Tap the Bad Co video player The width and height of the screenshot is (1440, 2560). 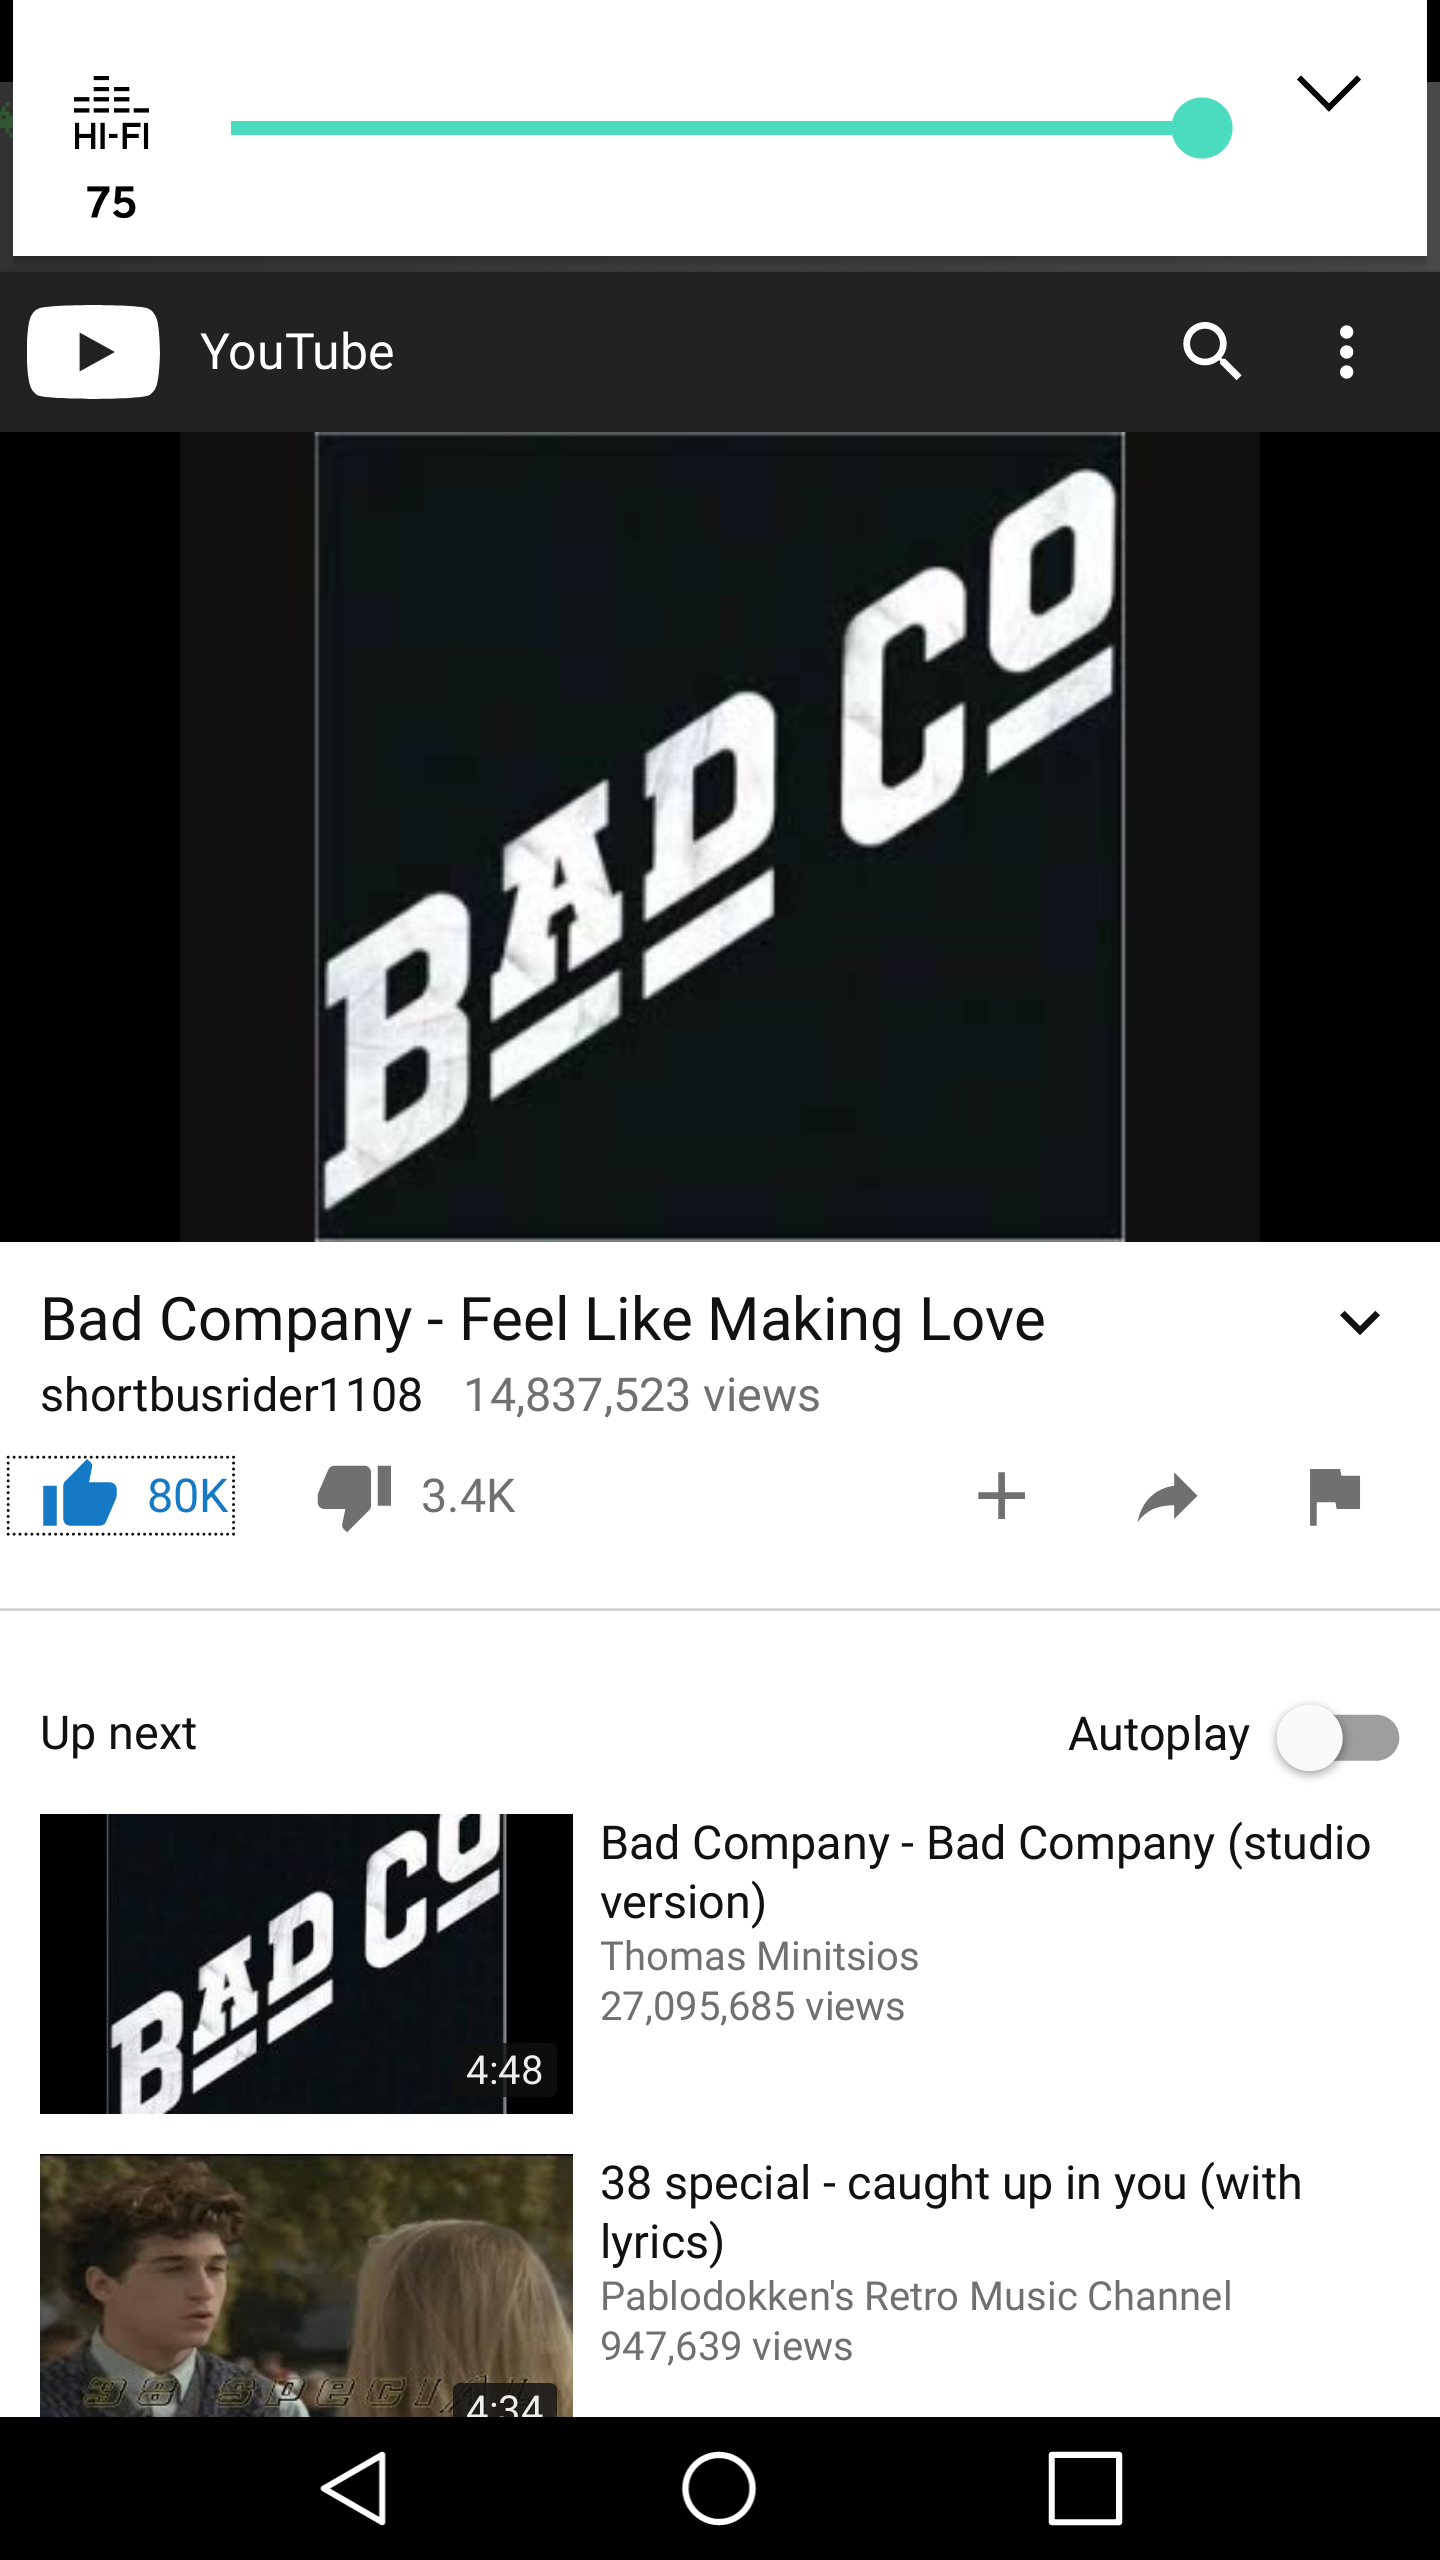click(720, 837)
